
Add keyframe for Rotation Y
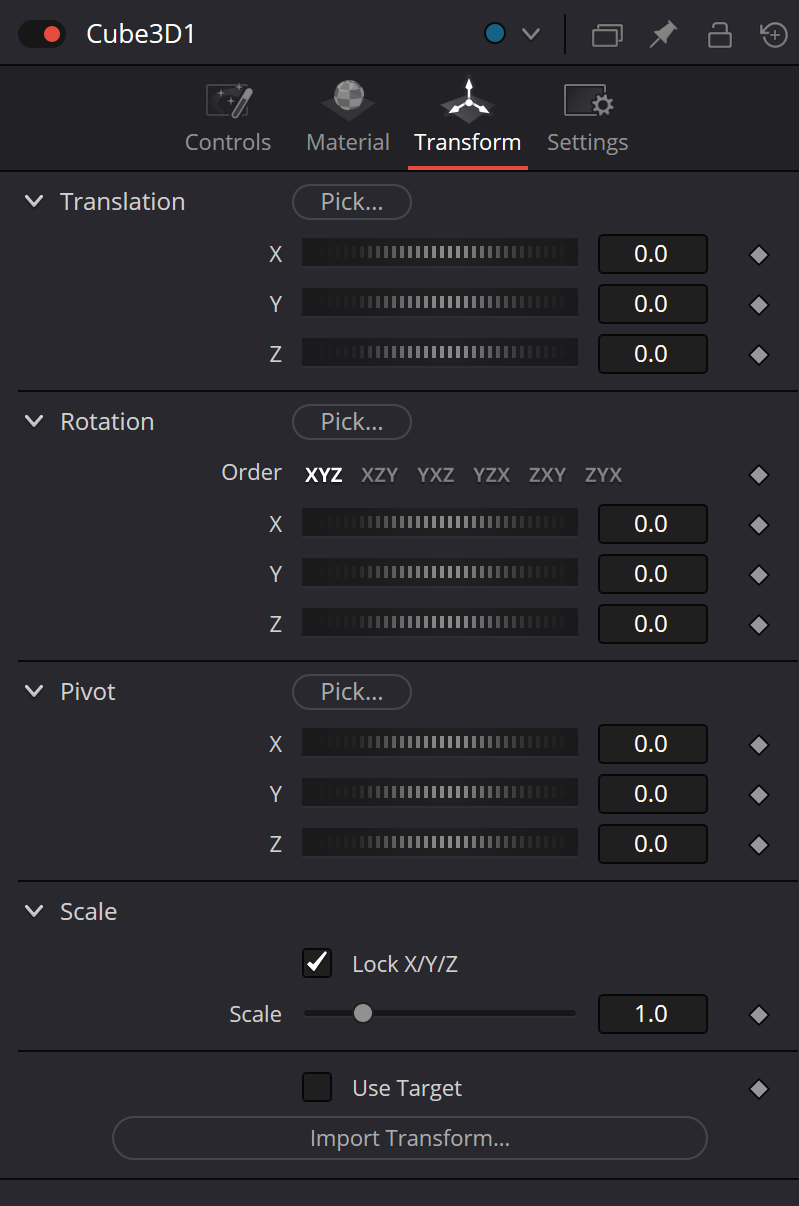pos(759,575)
